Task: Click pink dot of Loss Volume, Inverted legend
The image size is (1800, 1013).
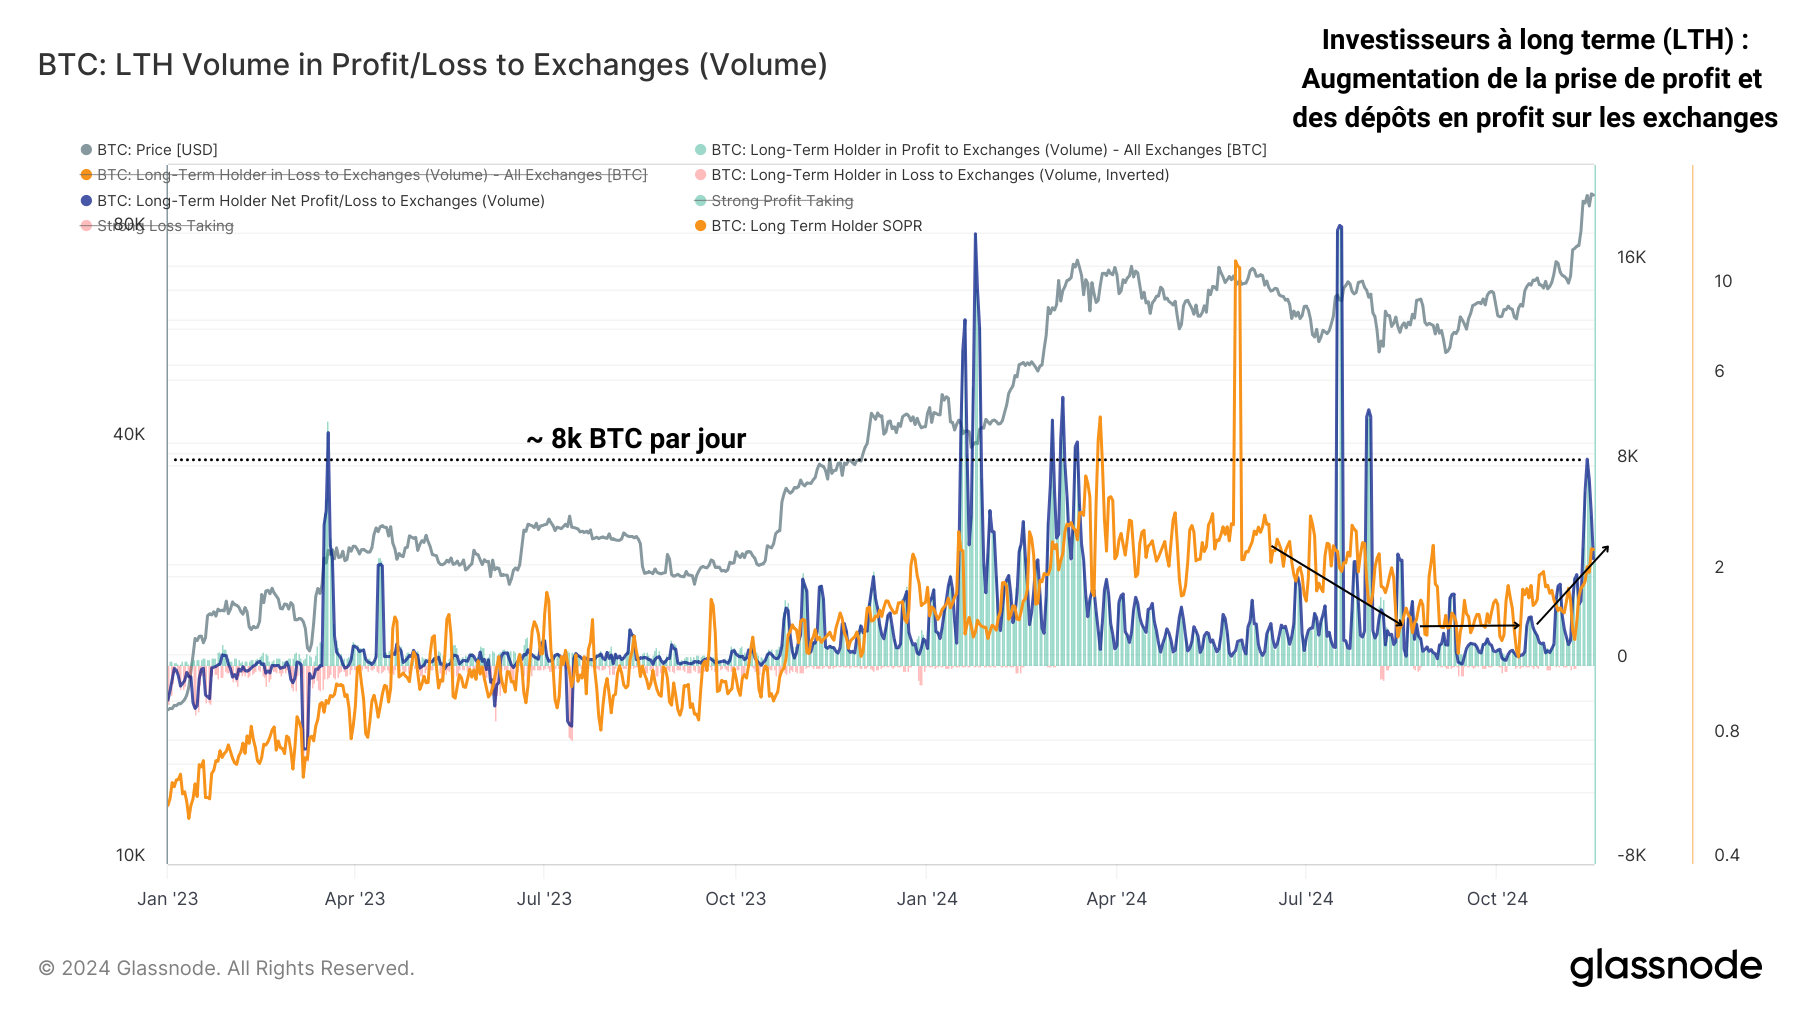Action: (701, 175)
